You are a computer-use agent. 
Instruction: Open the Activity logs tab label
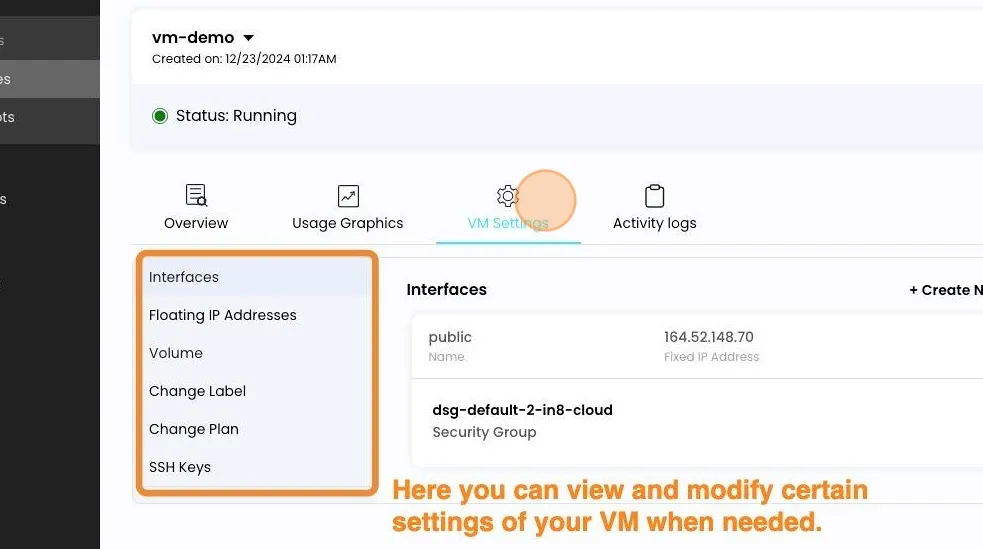654,223
